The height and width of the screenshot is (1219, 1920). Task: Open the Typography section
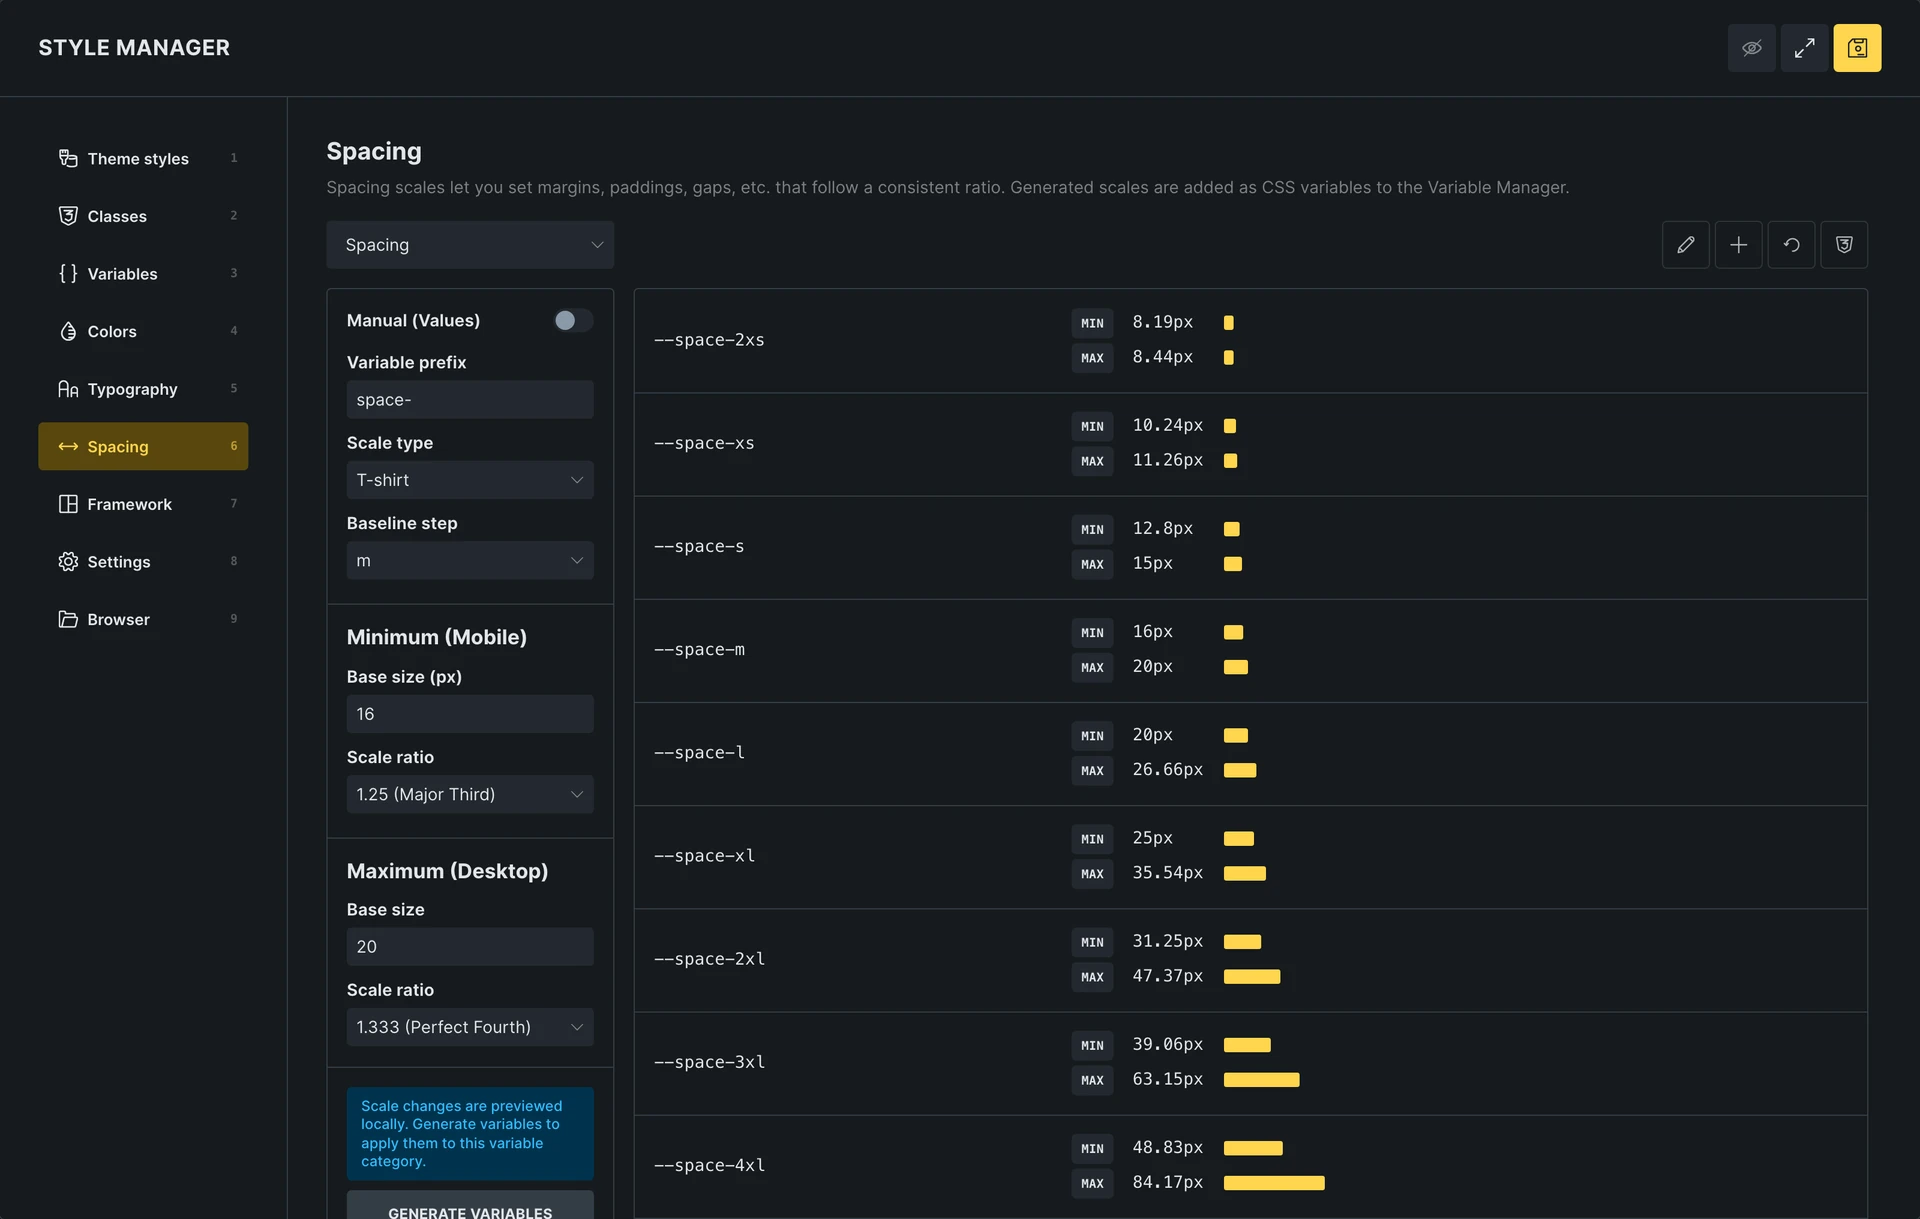(x=143, y=389)
